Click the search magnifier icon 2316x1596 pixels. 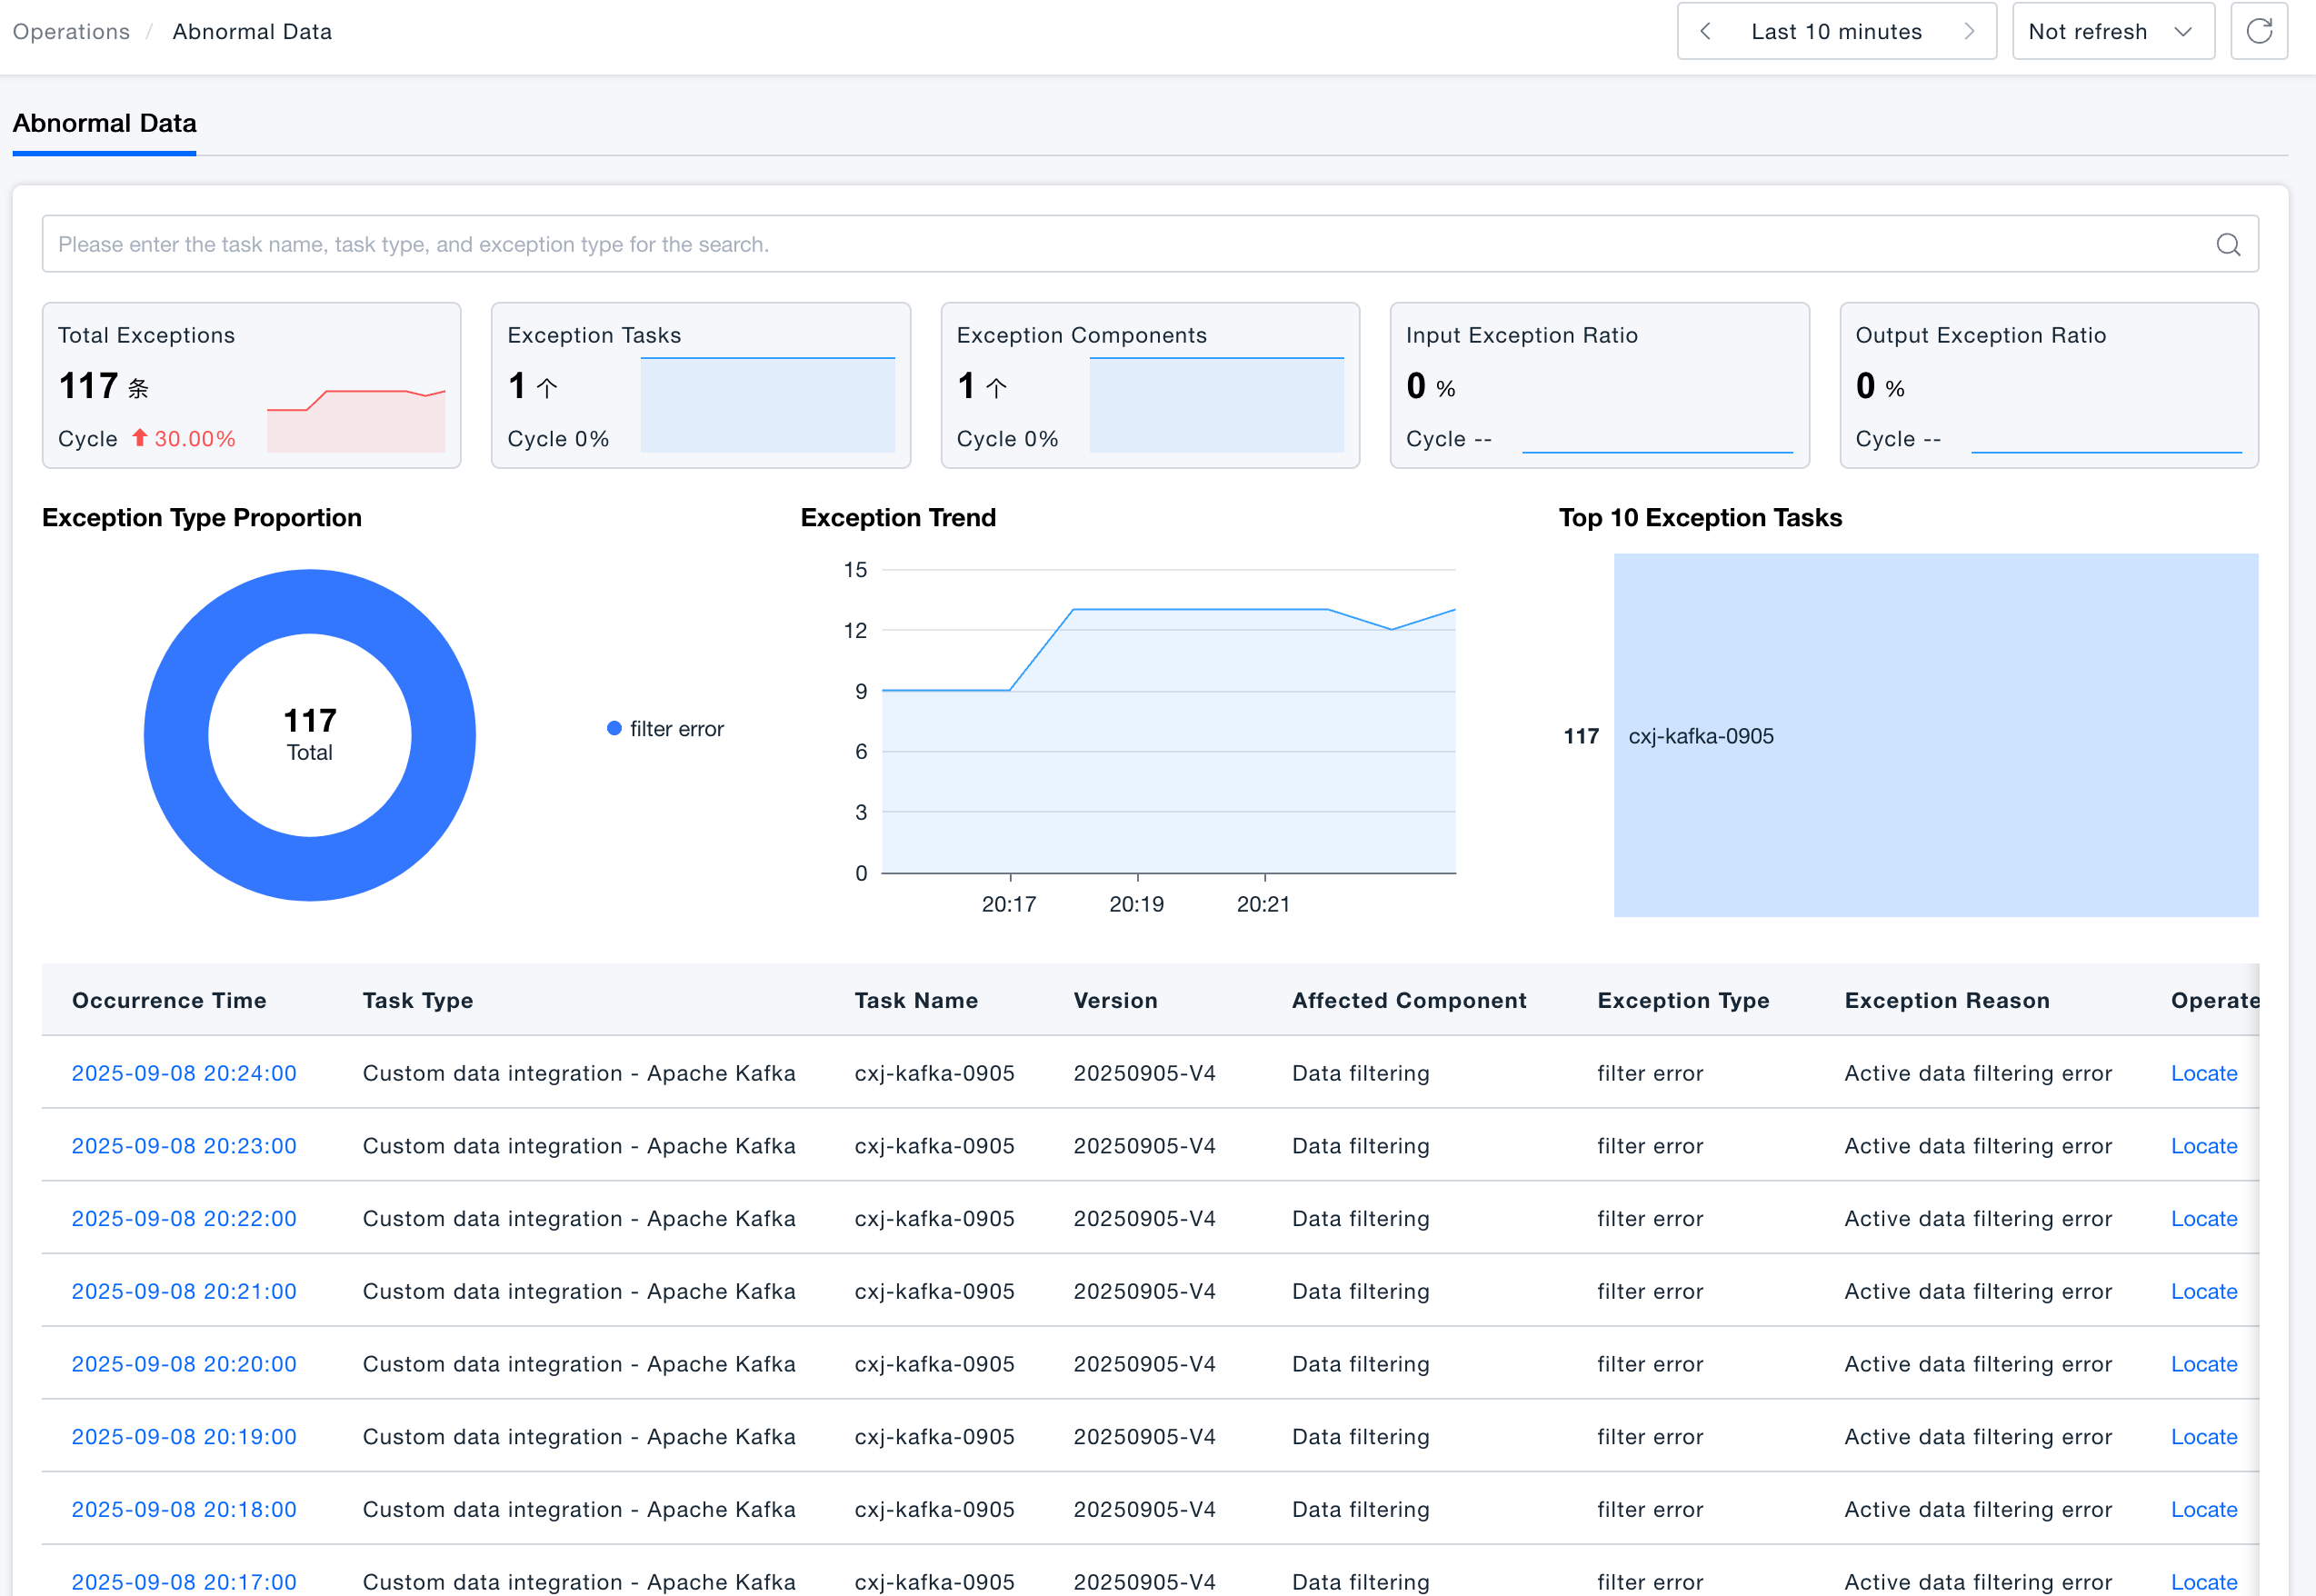tap(2227, 244)
